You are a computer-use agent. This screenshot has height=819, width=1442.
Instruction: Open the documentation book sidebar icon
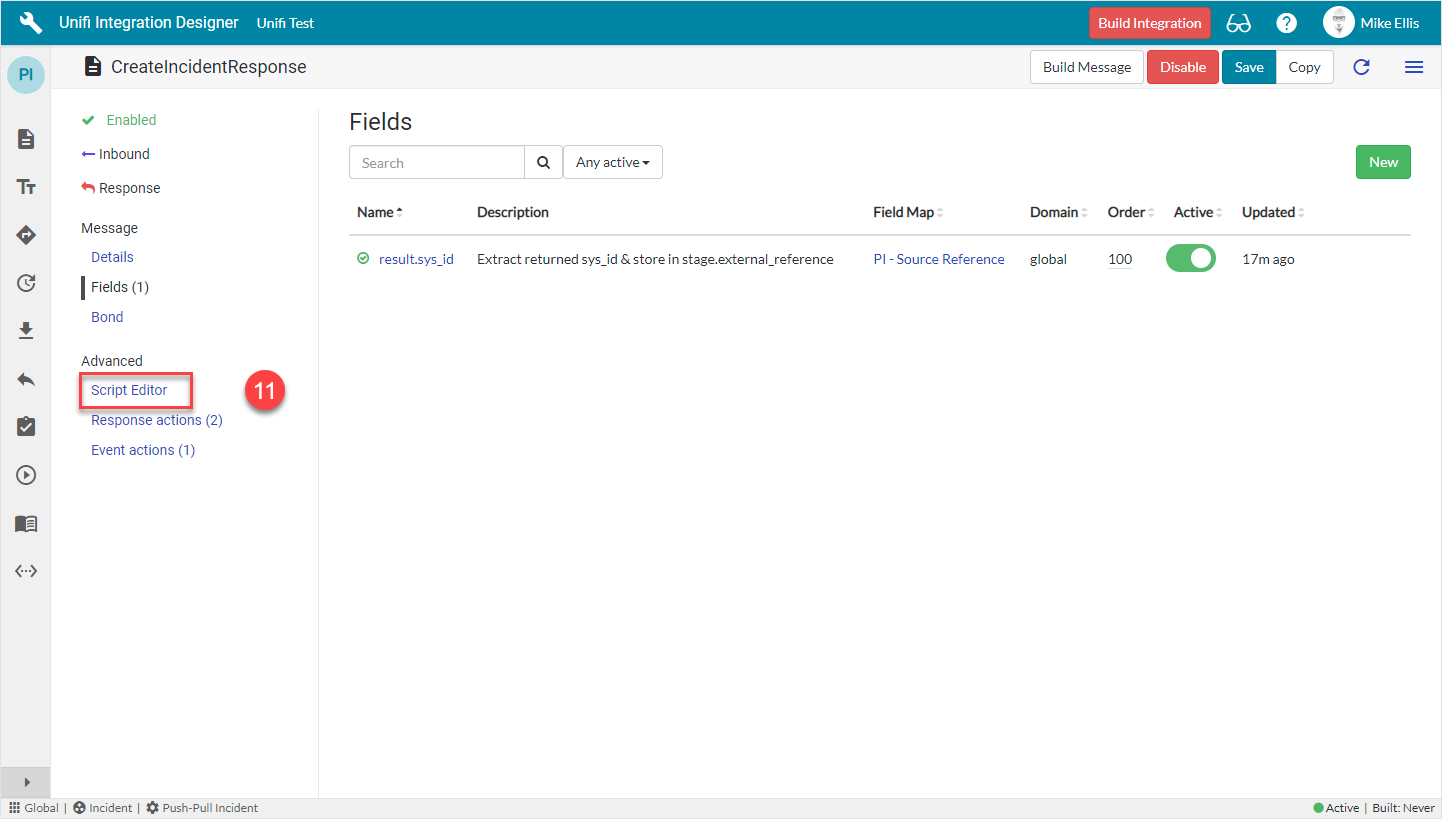tap(25, 523)
